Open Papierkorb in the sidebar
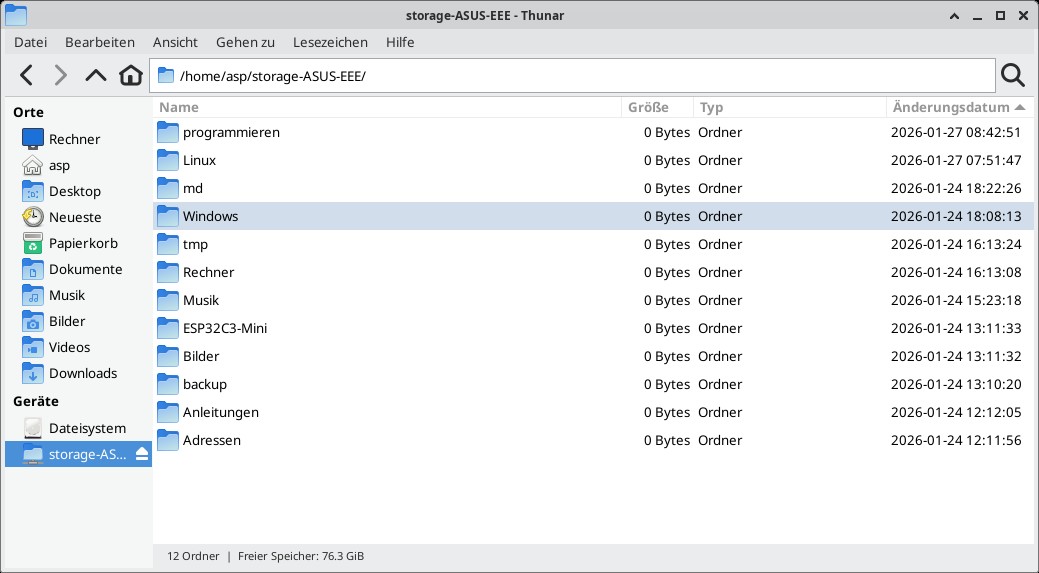Screen dimensions: 1039x573 tap(83, 243)
